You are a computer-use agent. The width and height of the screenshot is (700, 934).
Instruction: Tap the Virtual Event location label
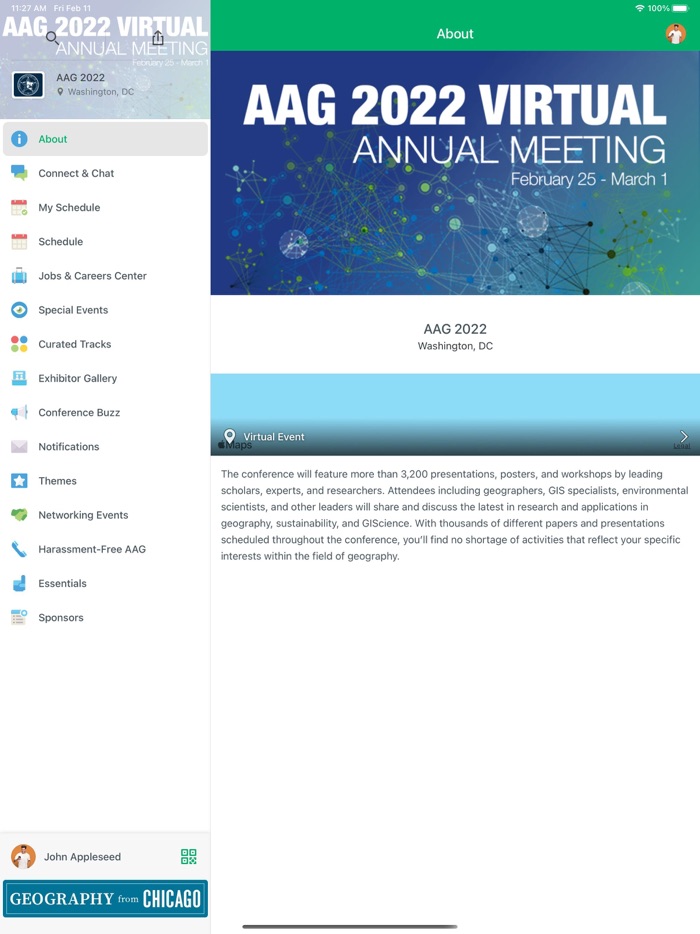coord(273,437)
